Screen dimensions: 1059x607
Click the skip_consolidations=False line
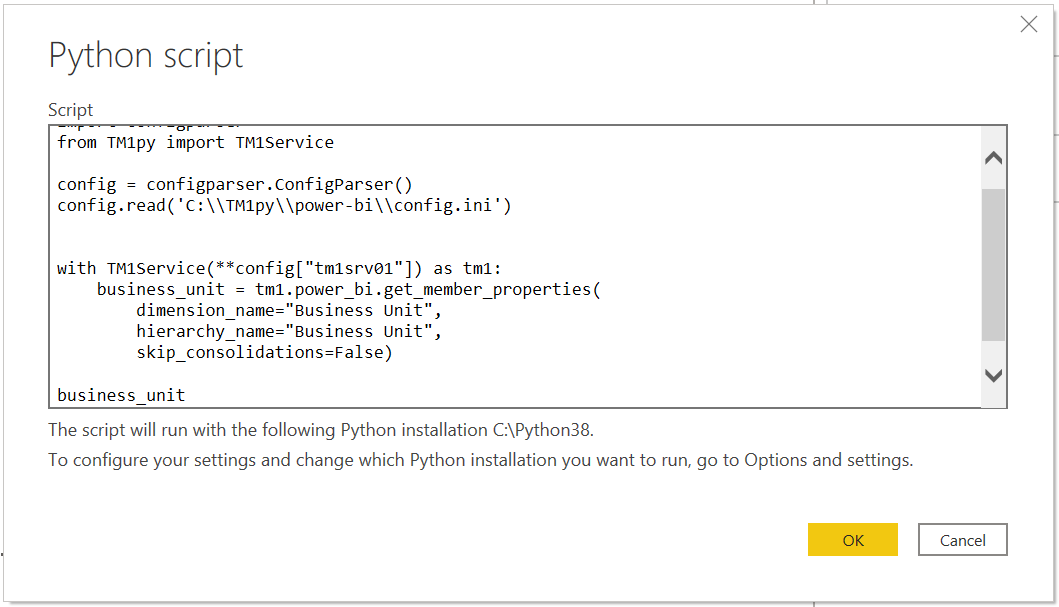(260, 352)
